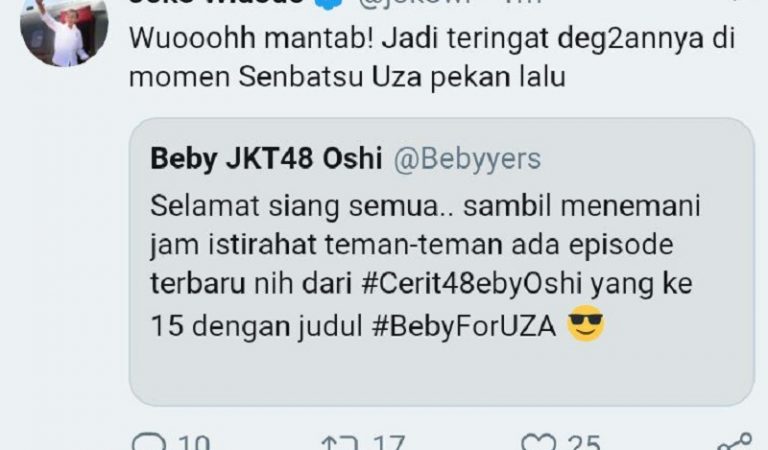Open the tweet timestamp next to handle
The height and width of the screenshot is (450, 768).
click(522, 2)
